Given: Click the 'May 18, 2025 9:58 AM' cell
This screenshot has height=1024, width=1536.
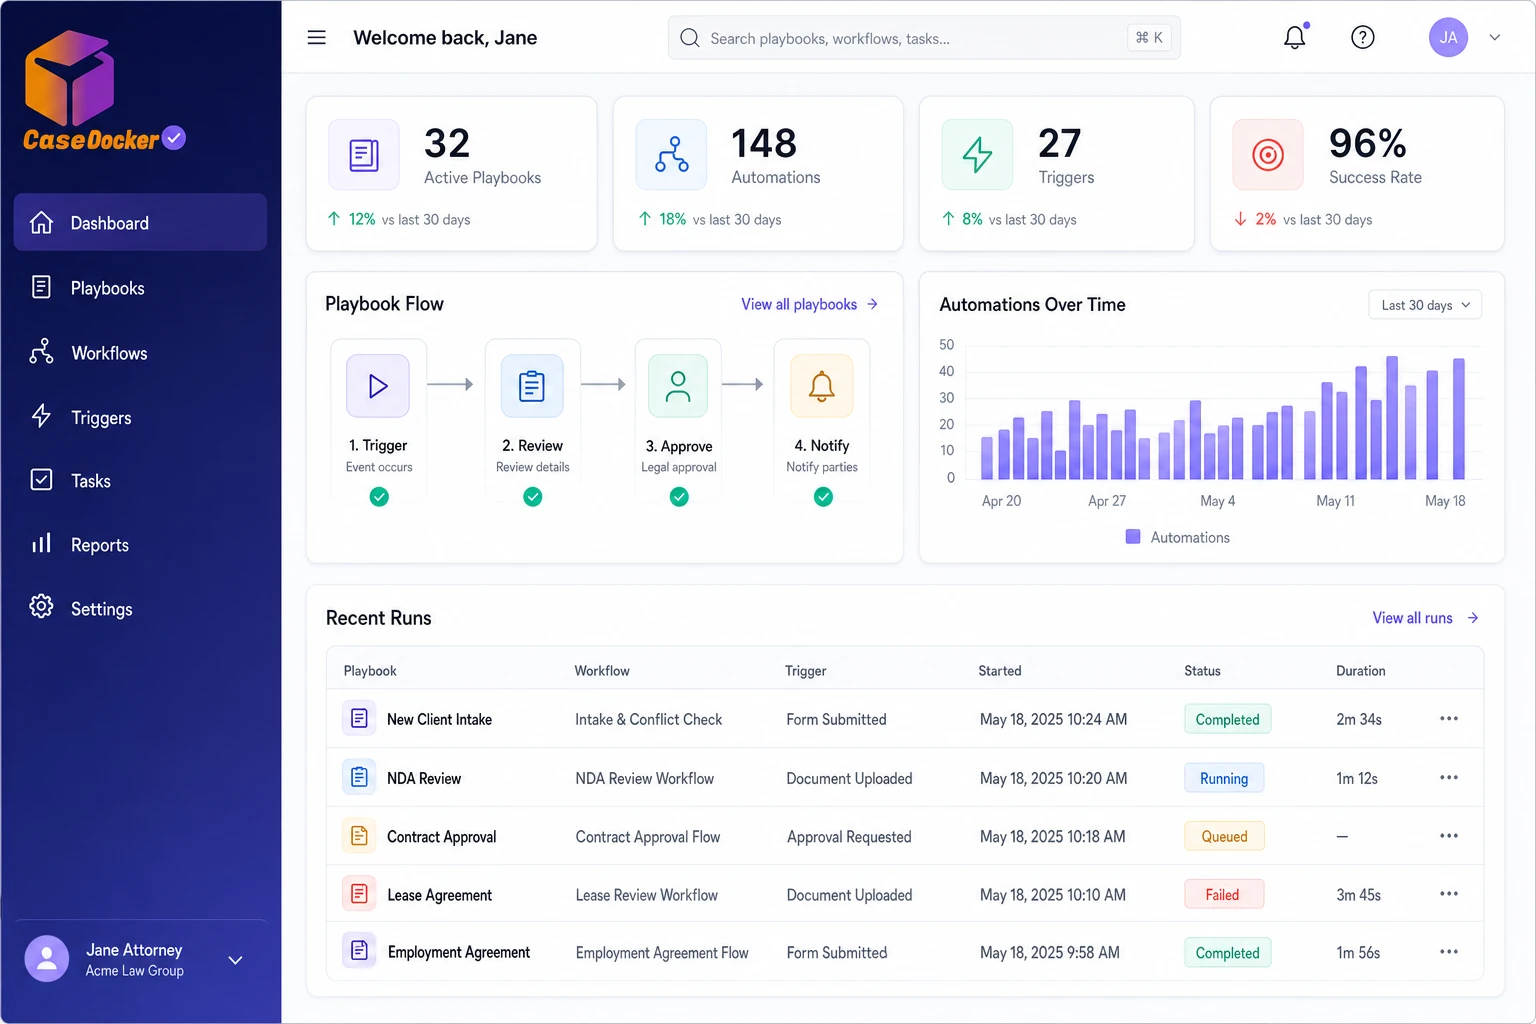Looking at the screenshot, I should 1050,953.
